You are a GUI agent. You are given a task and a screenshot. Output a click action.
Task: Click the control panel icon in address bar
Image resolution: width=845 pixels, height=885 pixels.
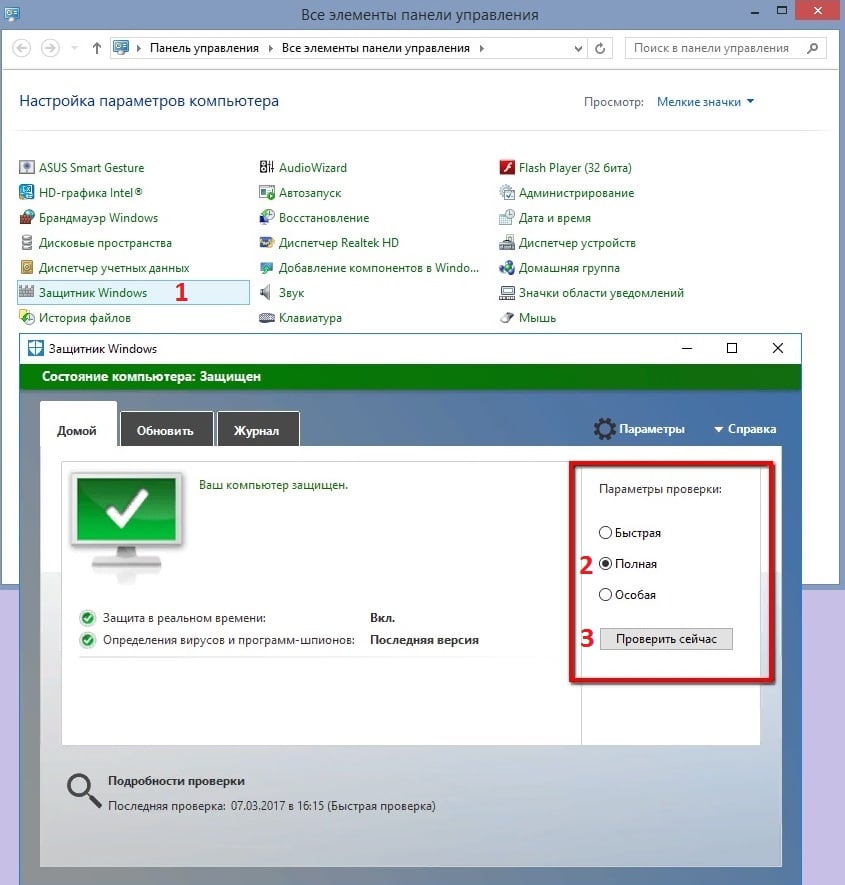click(x=121, y=48)
